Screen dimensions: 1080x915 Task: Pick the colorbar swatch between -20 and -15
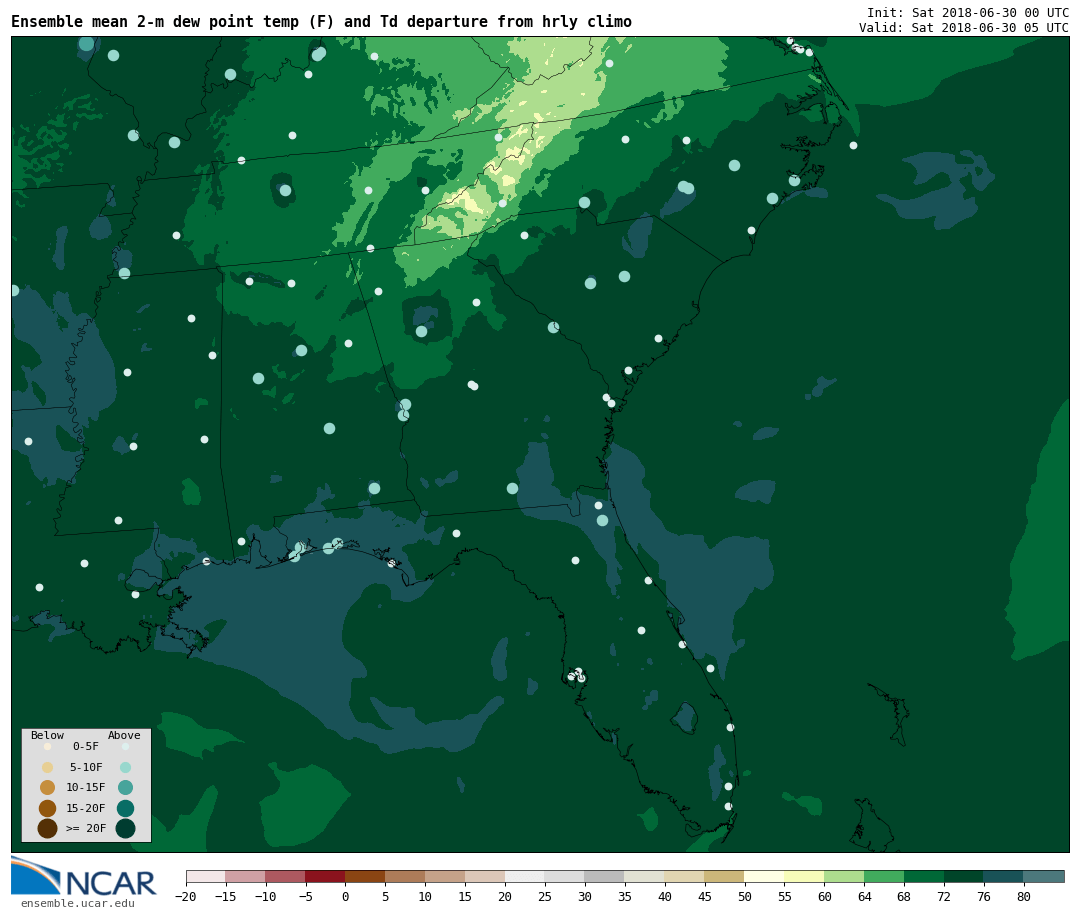206,876
